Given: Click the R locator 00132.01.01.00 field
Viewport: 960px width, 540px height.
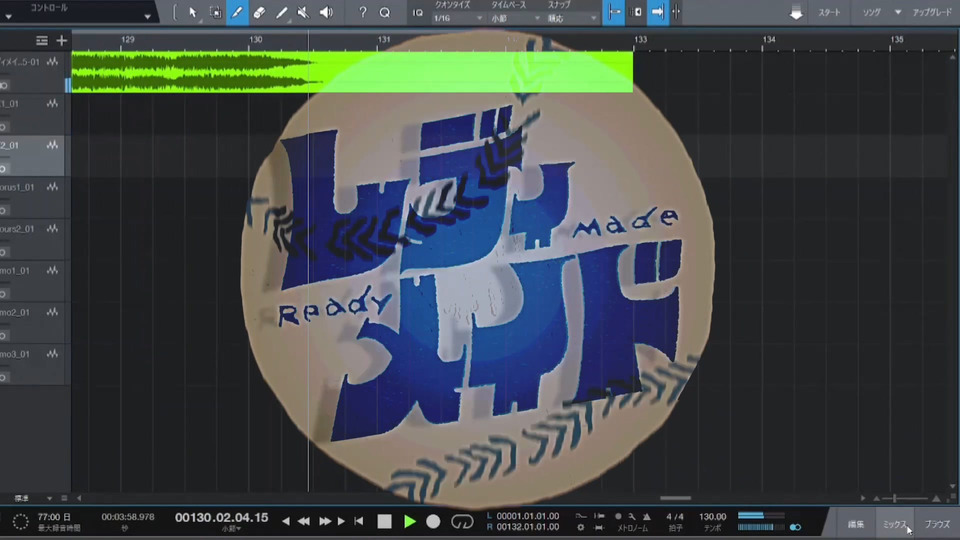Looking at the screenshot, I should [527, 527].
